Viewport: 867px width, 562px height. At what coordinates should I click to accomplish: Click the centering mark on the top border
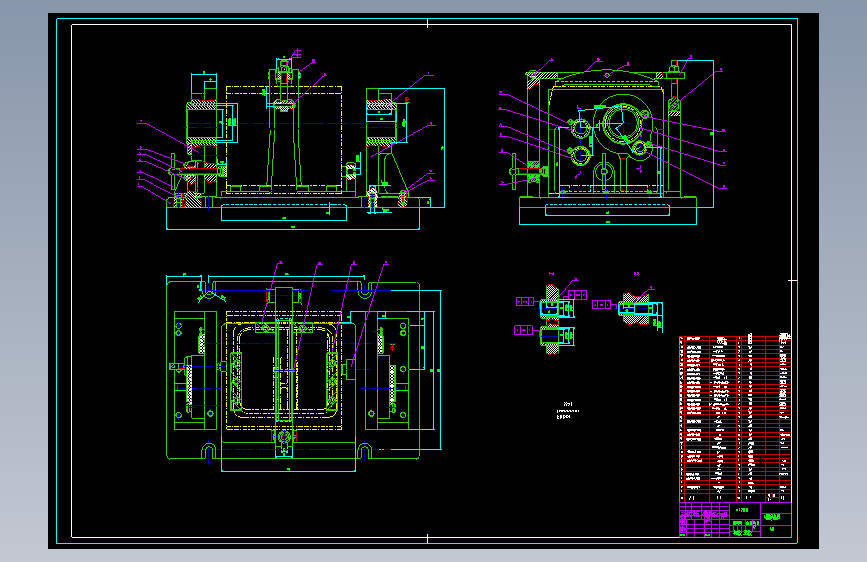click(427, 23)
